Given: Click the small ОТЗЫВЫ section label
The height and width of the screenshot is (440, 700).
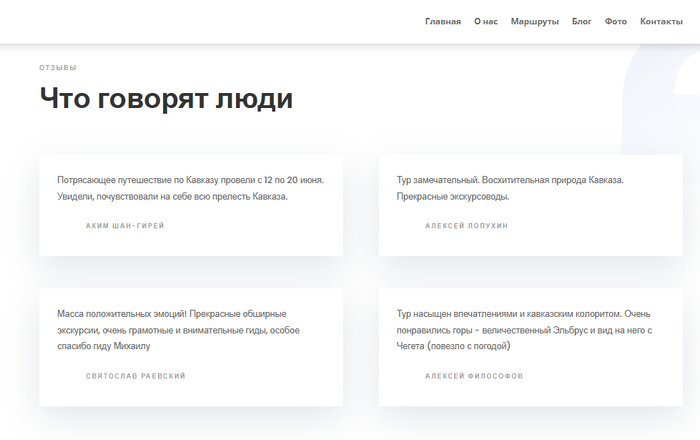Looking at the screenshot, I should [x=58, y=68].
